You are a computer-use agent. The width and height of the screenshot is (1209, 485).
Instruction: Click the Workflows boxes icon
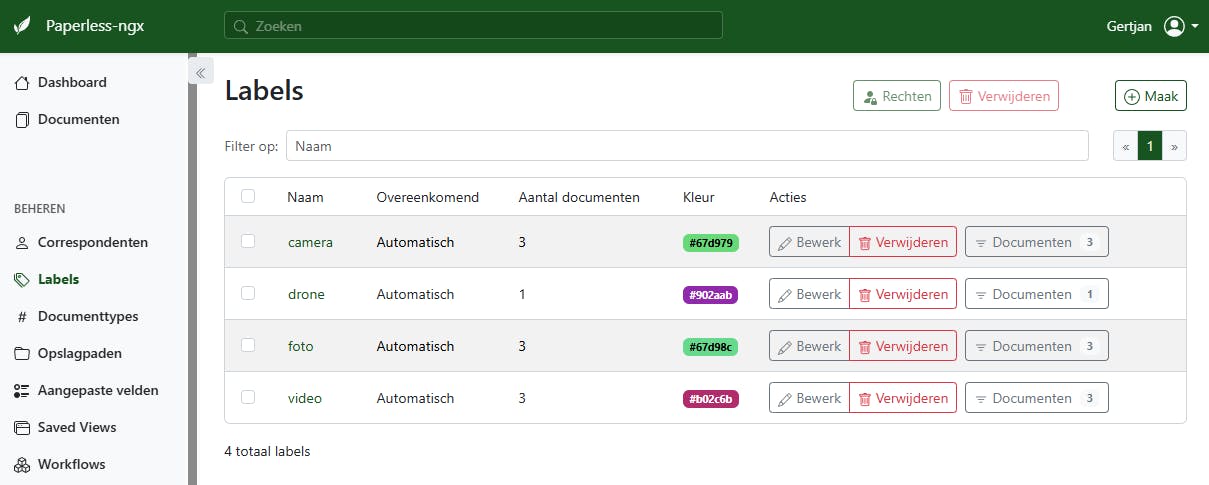(x=22, y=465)
